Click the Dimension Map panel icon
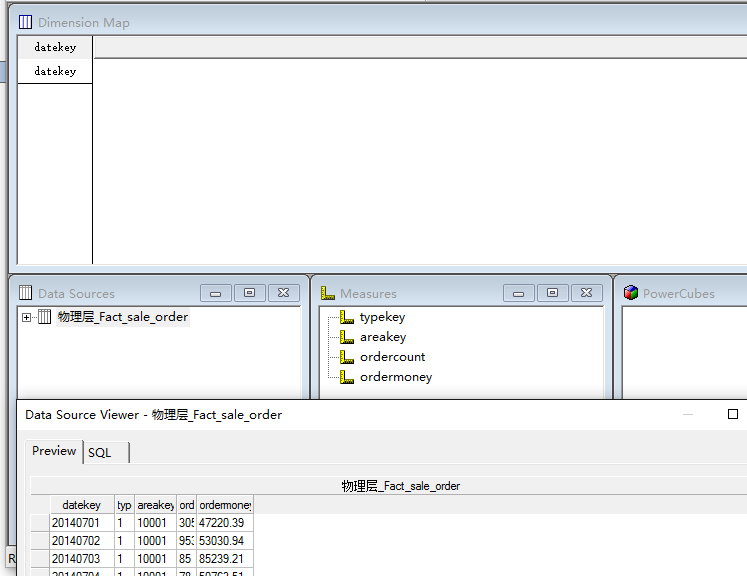This screenshot has height=576, width=747. coord(25,22)
